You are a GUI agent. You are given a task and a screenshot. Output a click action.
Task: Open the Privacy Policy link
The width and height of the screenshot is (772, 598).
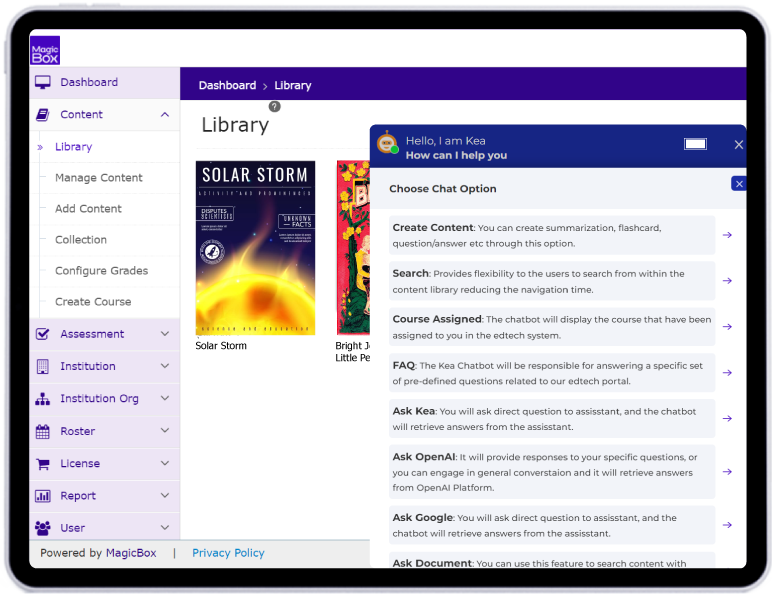pos(228,553)
